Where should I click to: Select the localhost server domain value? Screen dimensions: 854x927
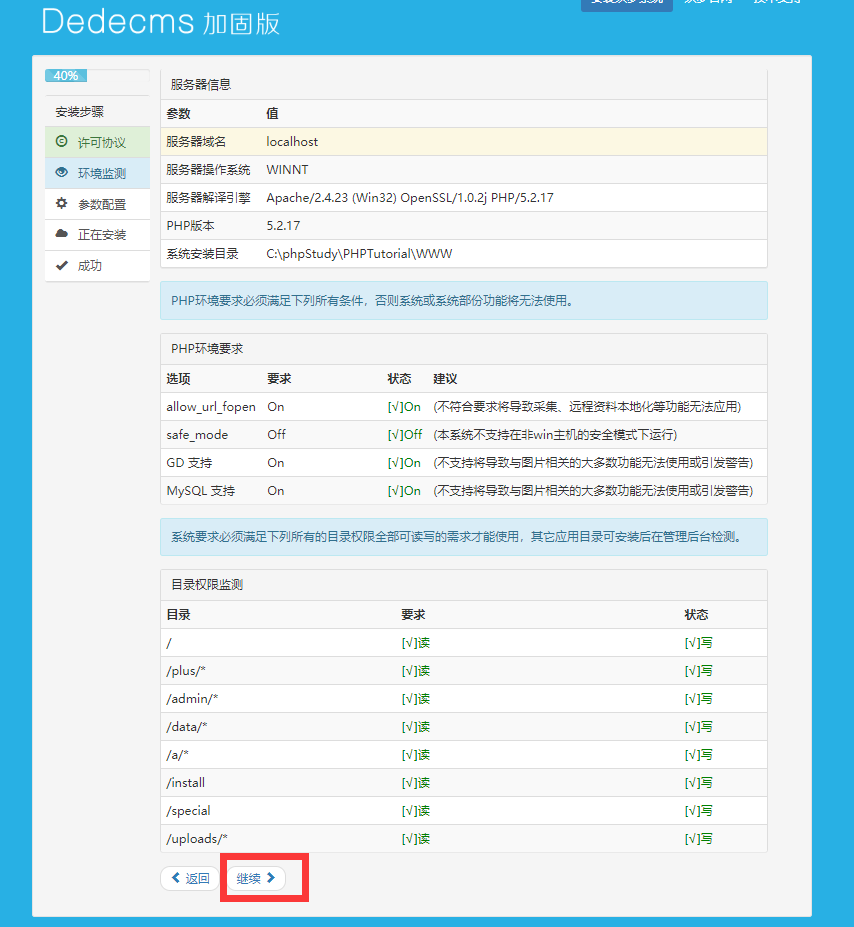[292, 142]
